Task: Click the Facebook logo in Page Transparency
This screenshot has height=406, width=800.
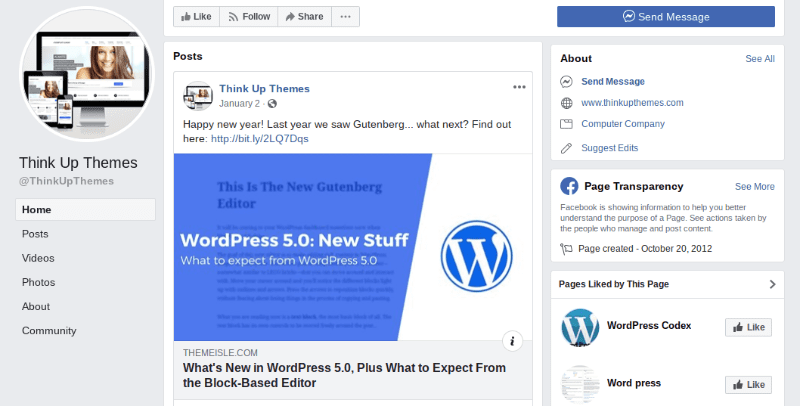Action: pyautogui.click(x=569, y=186)
